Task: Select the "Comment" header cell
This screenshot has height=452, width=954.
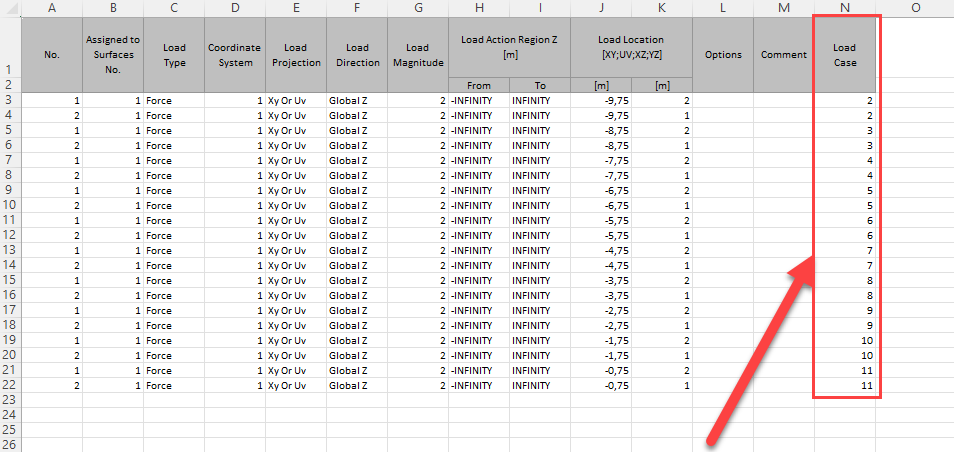Action: point(784,55)
